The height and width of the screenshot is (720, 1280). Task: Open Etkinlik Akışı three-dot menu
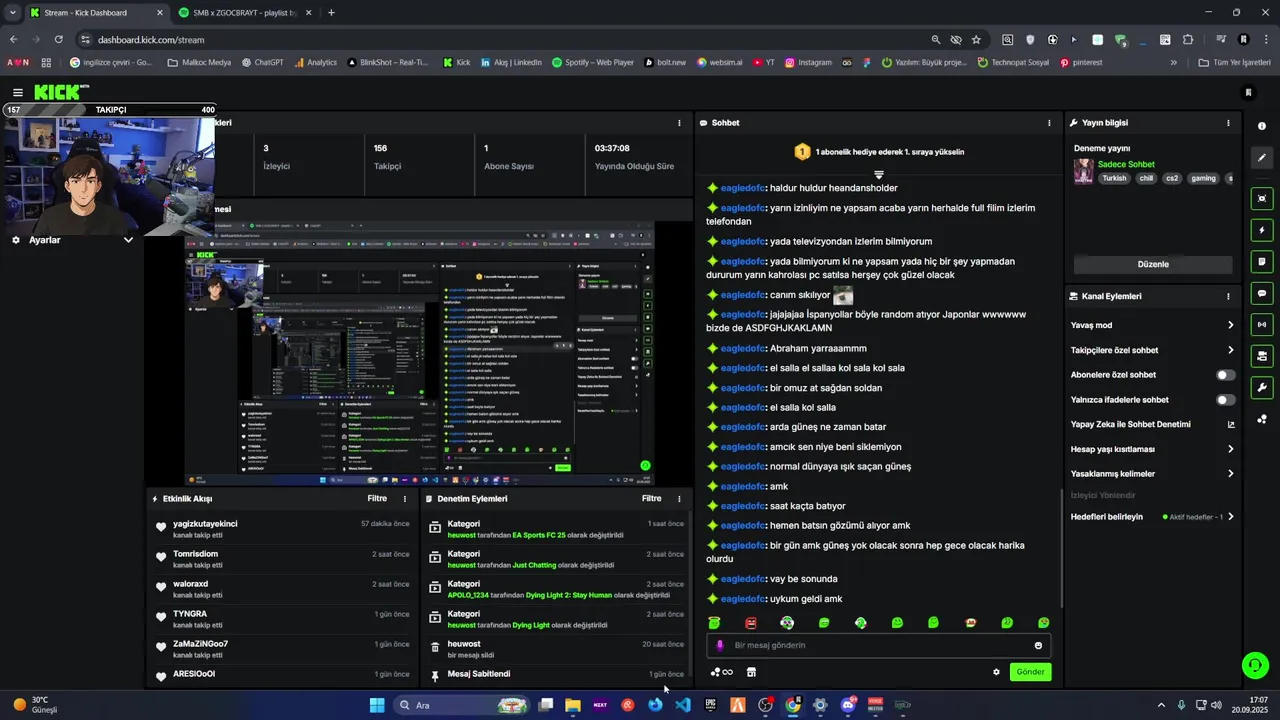coord(405,498)
